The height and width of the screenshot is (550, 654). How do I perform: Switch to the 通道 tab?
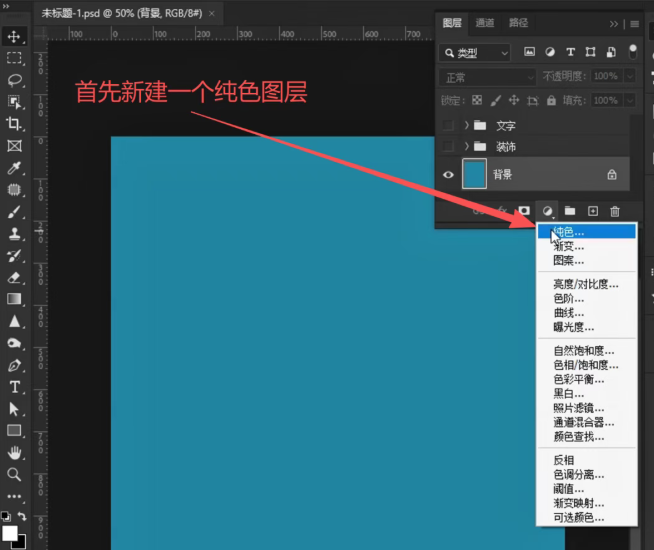(485, 23)
